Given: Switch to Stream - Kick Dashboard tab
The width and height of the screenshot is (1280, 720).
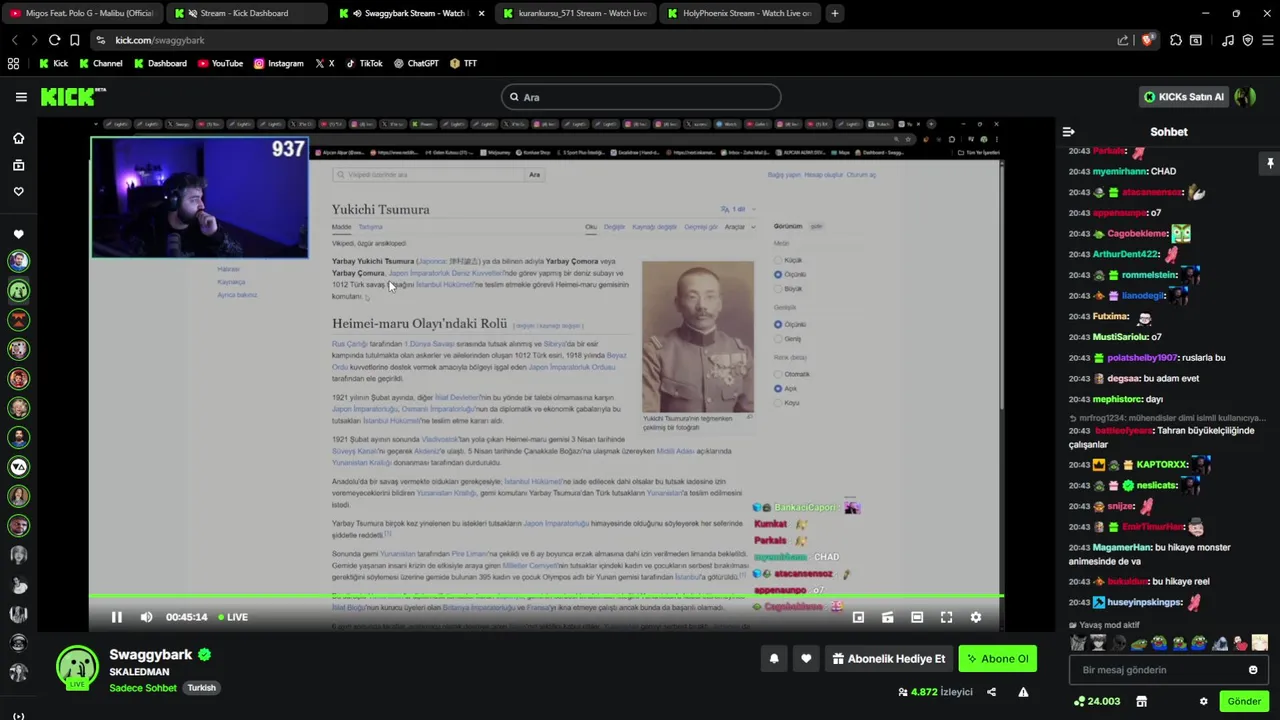Looking at the screenshot, I should 245,13.
